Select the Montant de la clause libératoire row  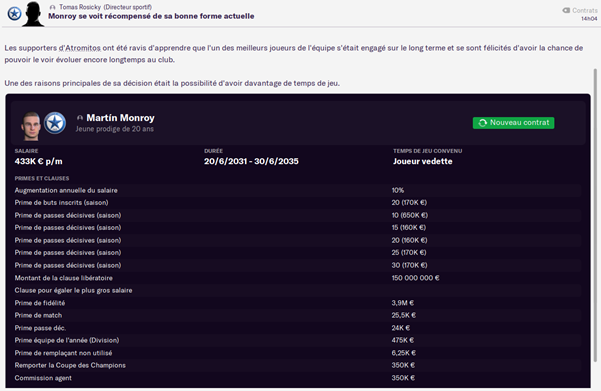[298, 278]
